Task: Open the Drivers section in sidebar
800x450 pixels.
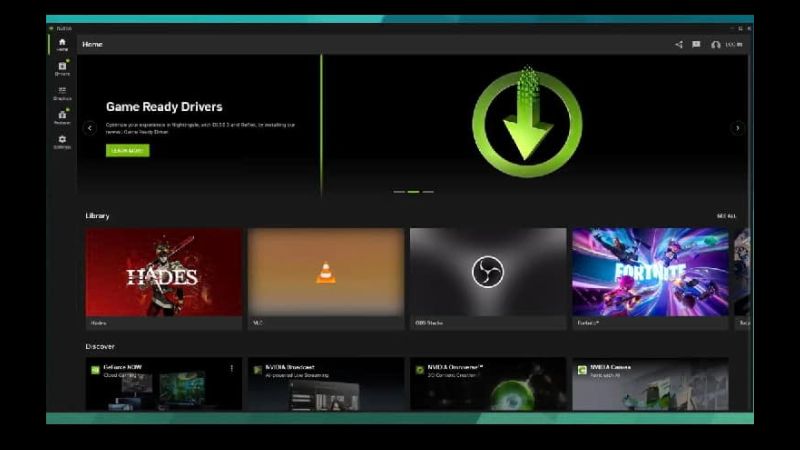Action: pos(62,68)
